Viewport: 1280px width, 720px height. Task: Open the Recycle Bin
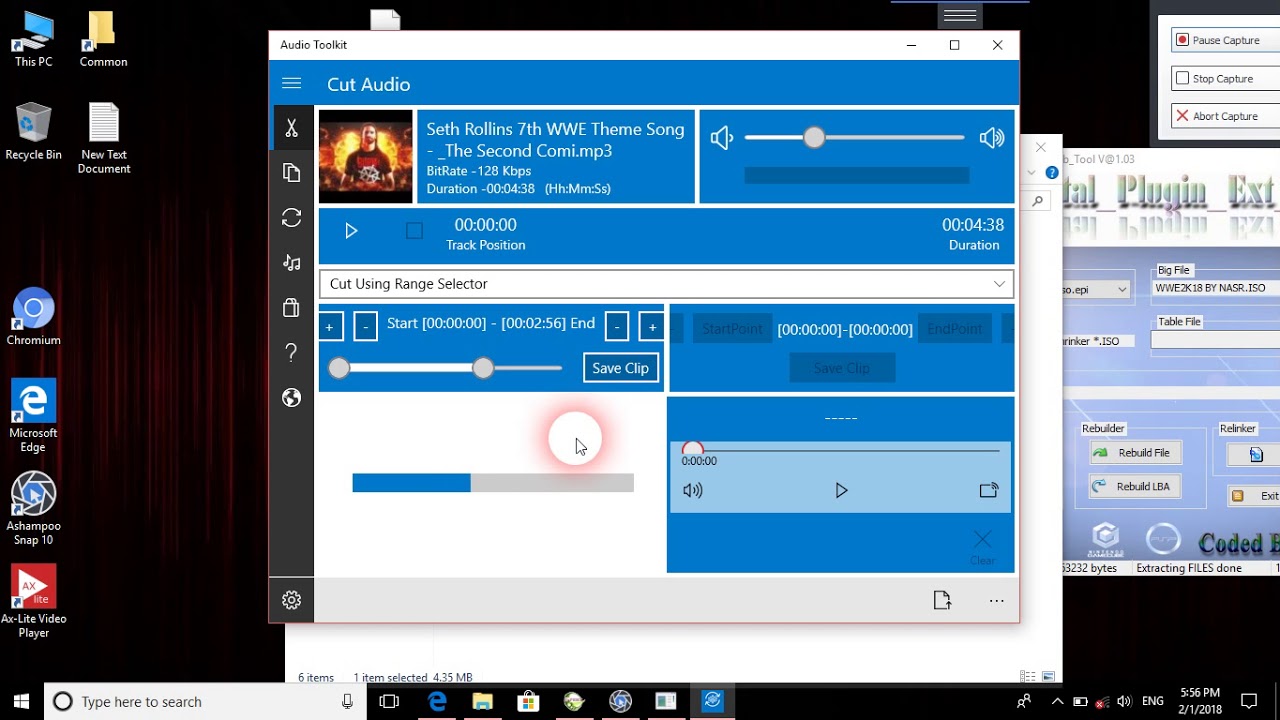33,131
